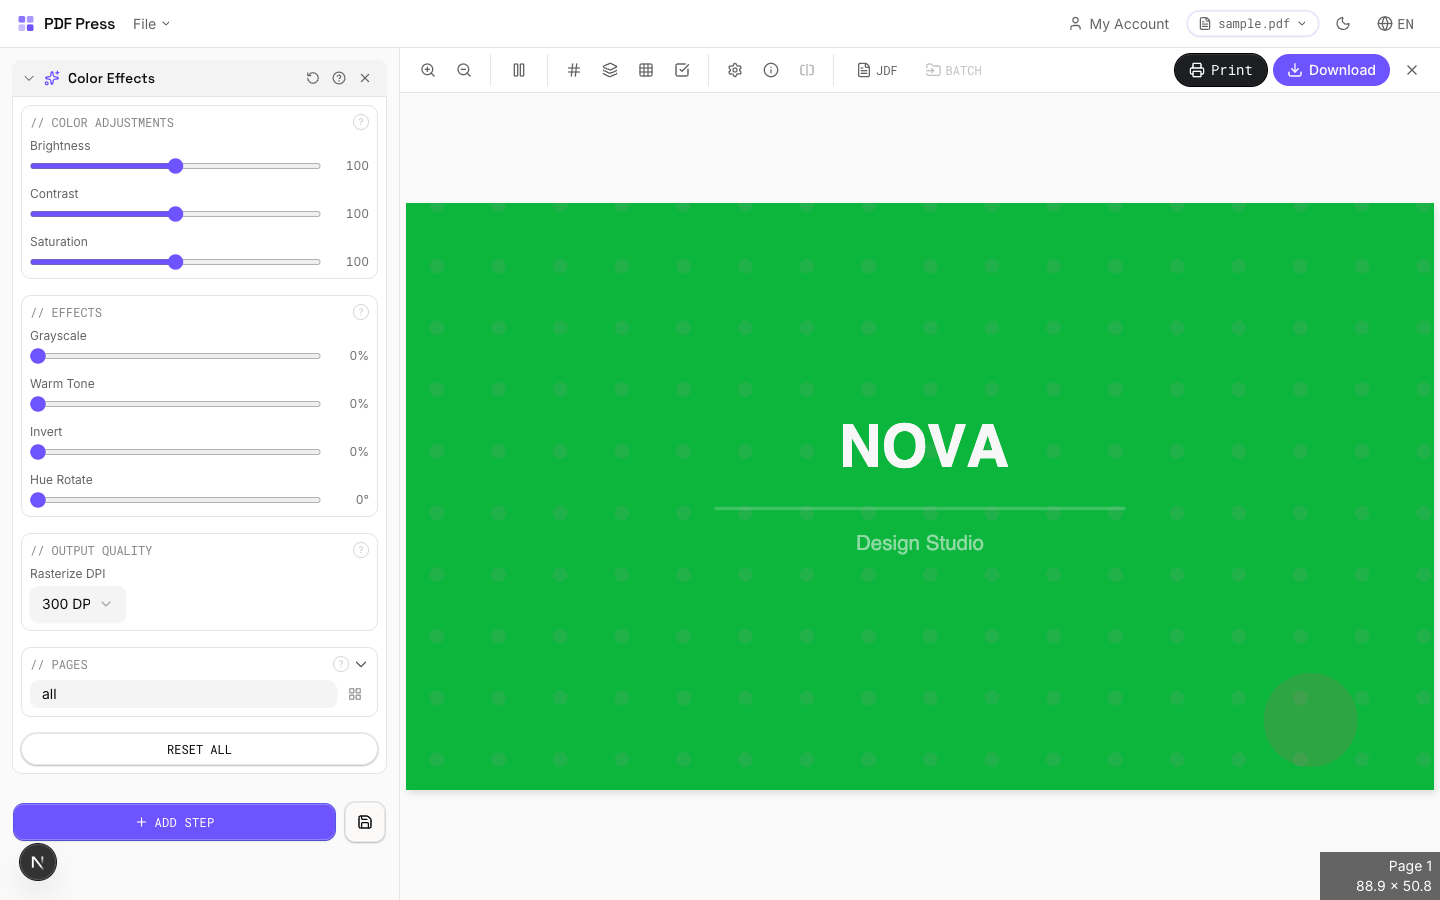This screenshot has width=1440, height=900.
Task: Collapse the Pages section chevron
Action: pyautogui.click(x=361, y=664)
